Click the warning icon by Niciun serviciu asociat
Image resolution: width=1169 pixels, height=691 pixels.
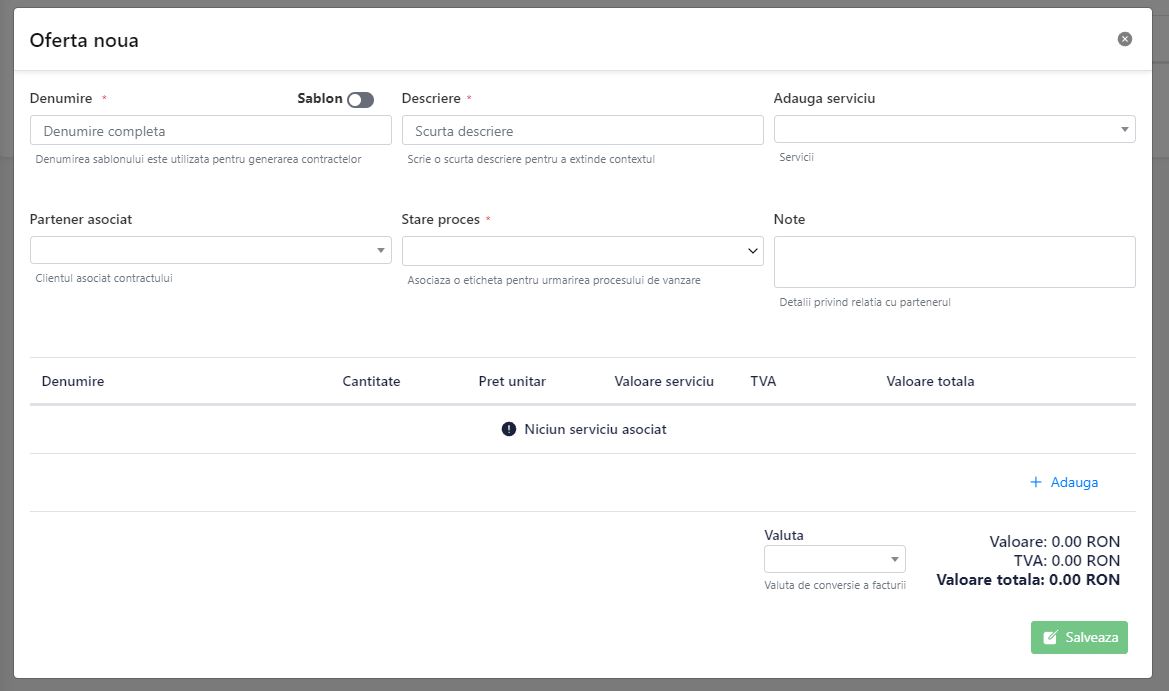(509, 430)
